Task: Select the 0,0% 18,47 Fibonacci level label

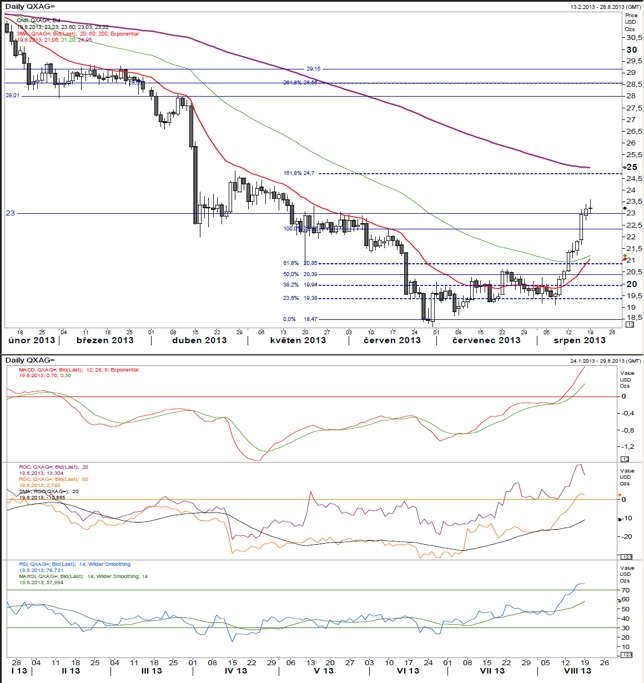Action: click(x=300, y=319)
